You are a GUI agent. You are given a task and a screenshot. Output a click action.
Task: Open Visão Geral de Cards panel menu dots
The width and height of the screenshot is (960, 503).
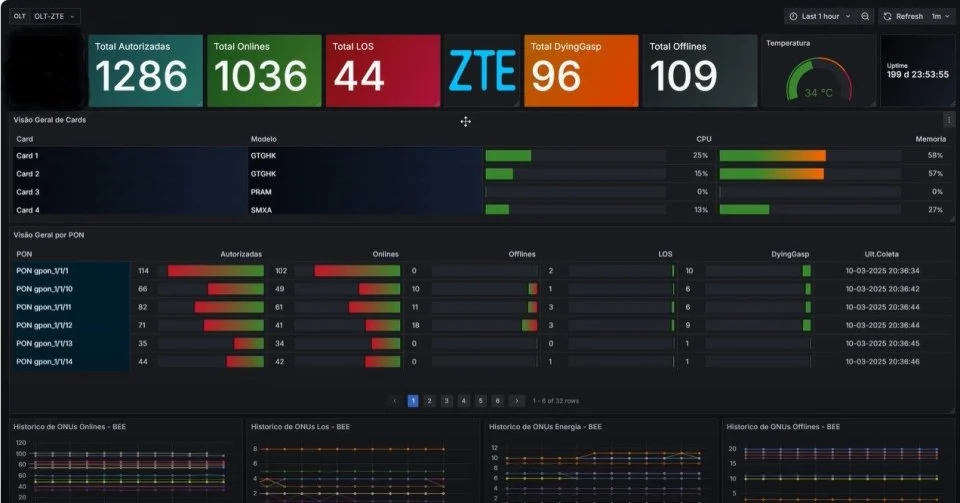point(949,120)
